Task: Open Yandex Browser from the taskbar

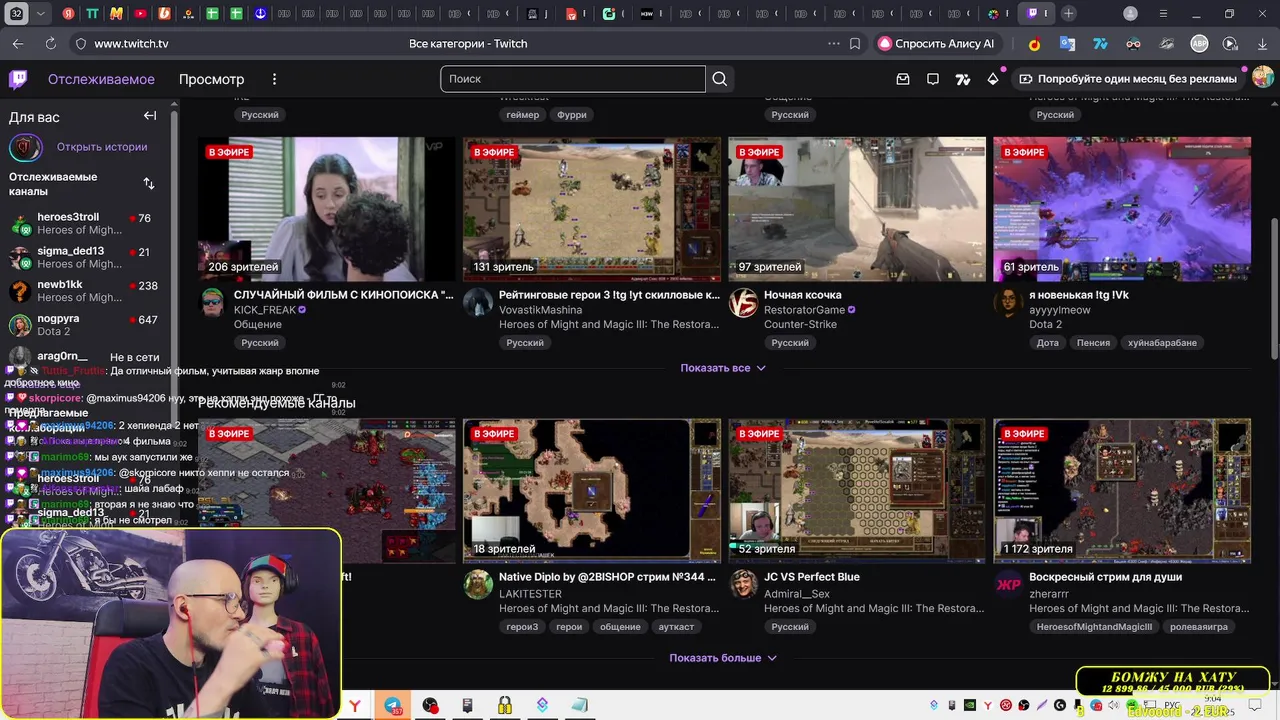Action: [x=355, y=706]
